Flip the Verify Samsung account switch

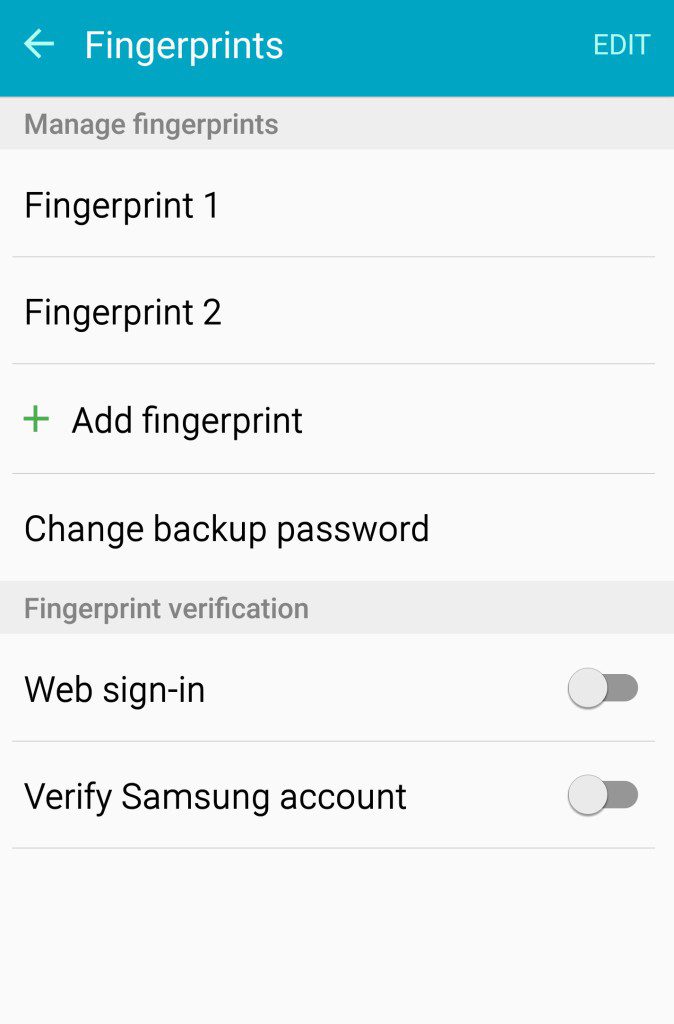click(x=603, y=795)
